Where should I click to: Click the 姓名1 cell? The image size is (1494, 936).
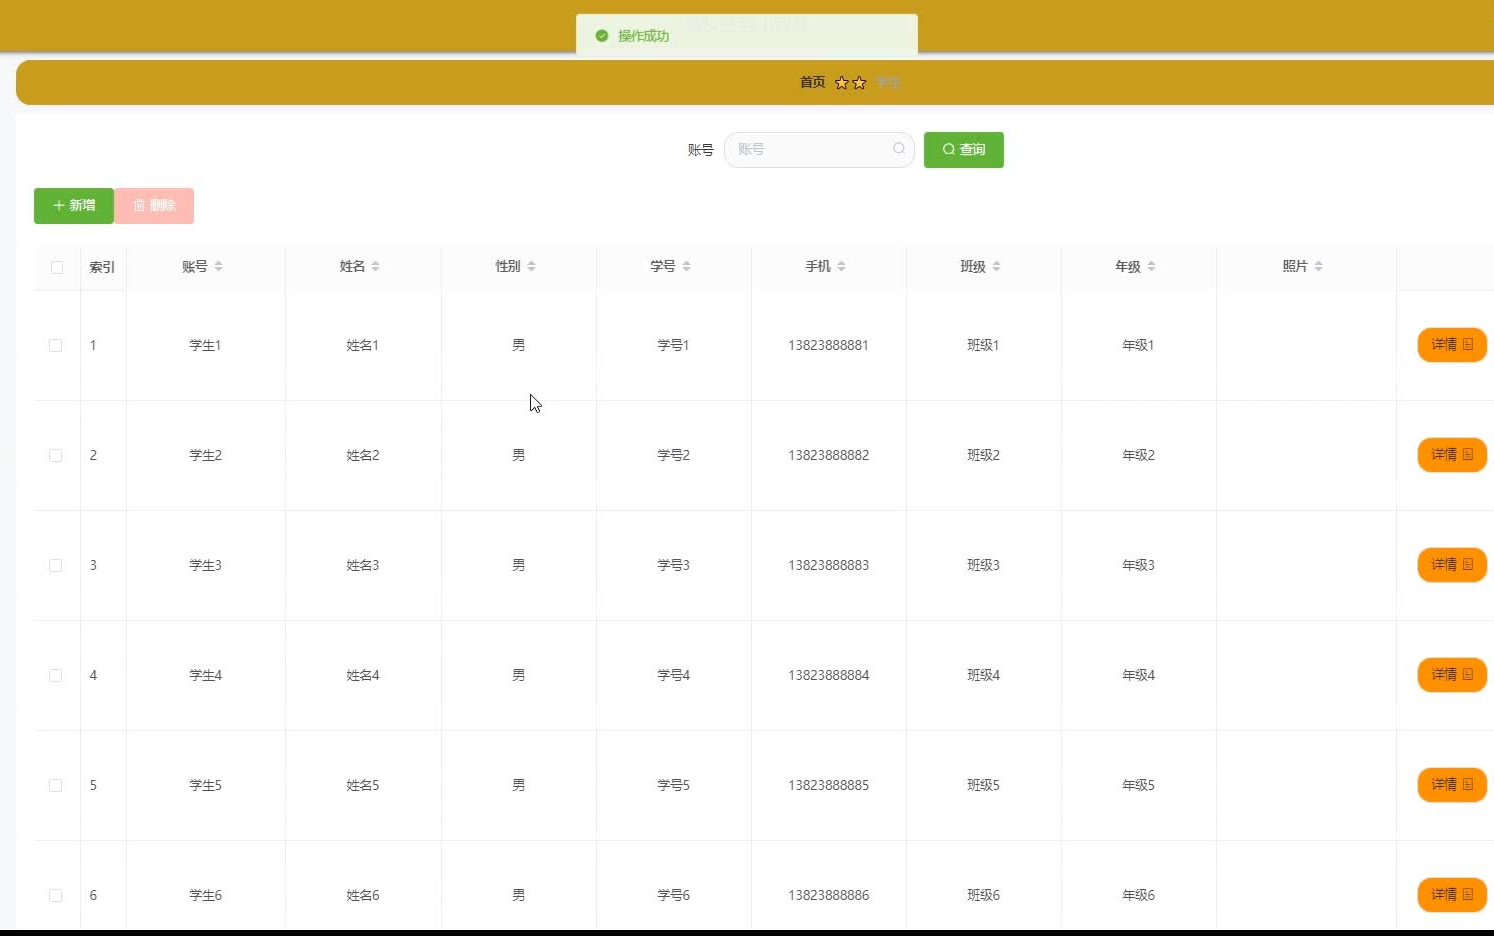click(362, 345)
